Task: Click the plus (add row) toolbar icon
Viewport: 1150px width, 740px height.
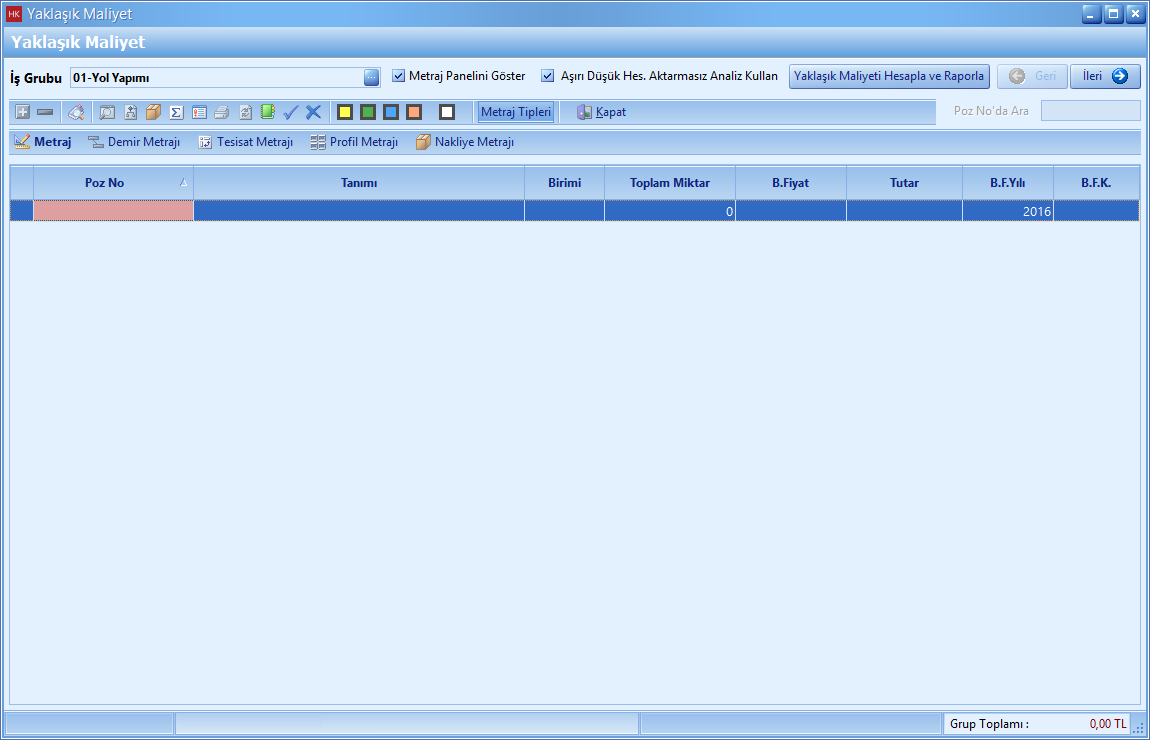Action: point(23,112)
